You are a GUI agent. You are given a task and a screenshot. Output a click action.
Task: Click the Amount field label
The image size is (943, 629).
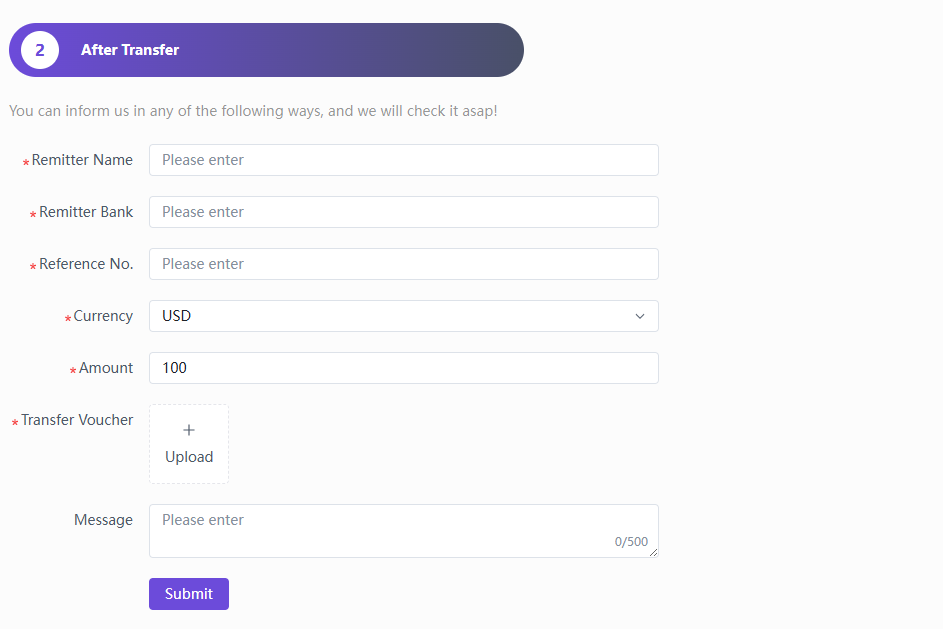(106, 368)
